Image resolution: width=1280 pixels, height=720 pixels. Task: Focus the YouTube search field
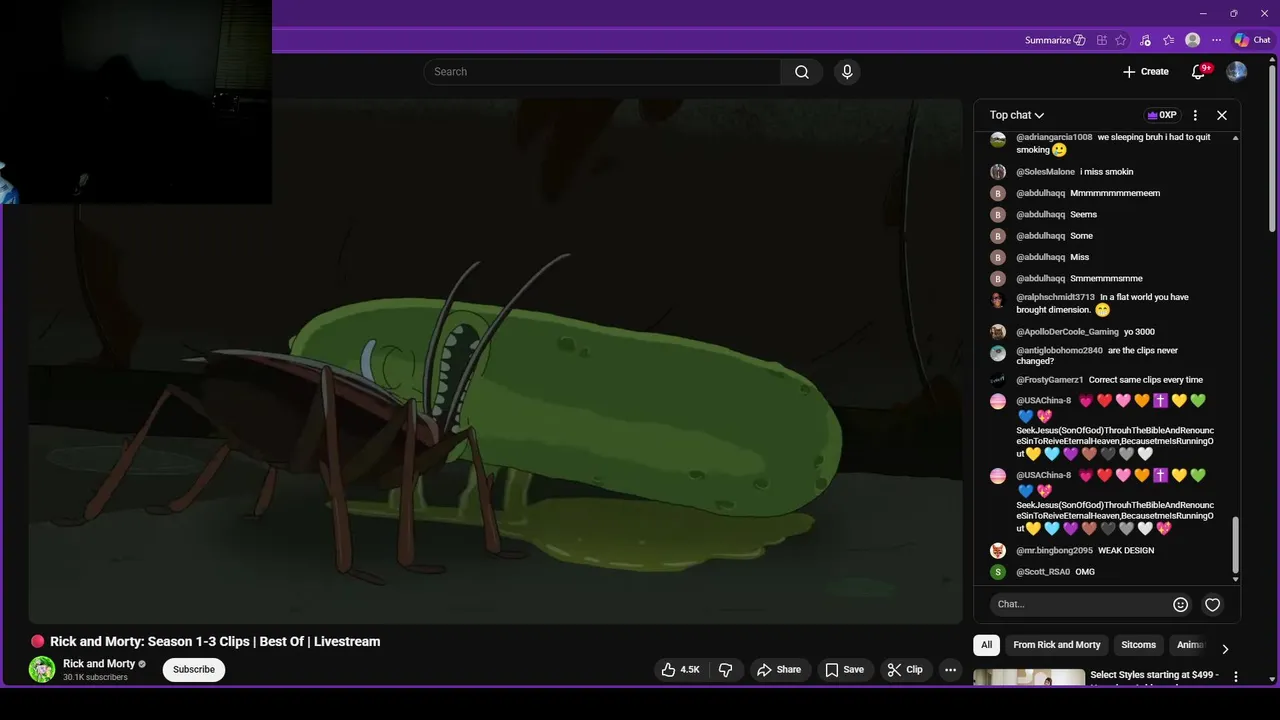602,72
